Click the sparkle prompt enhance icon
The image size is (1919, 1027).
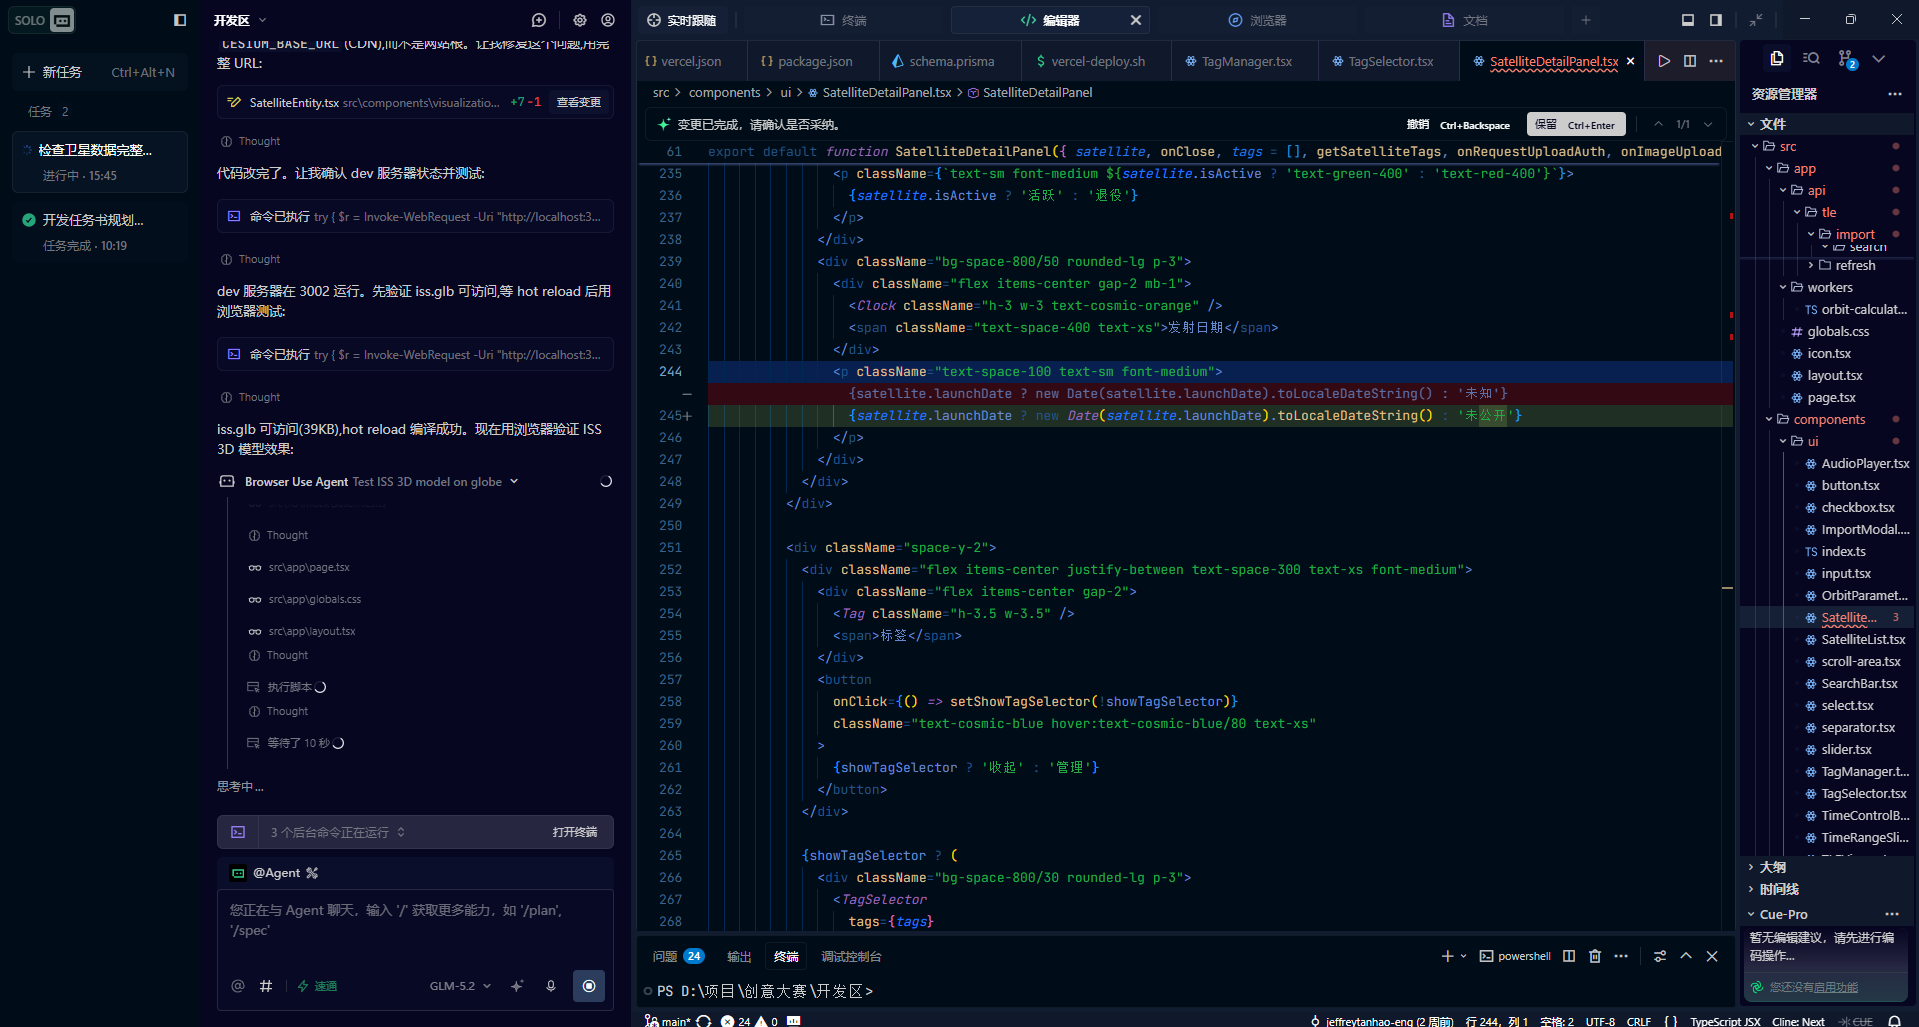click(517, 986)
